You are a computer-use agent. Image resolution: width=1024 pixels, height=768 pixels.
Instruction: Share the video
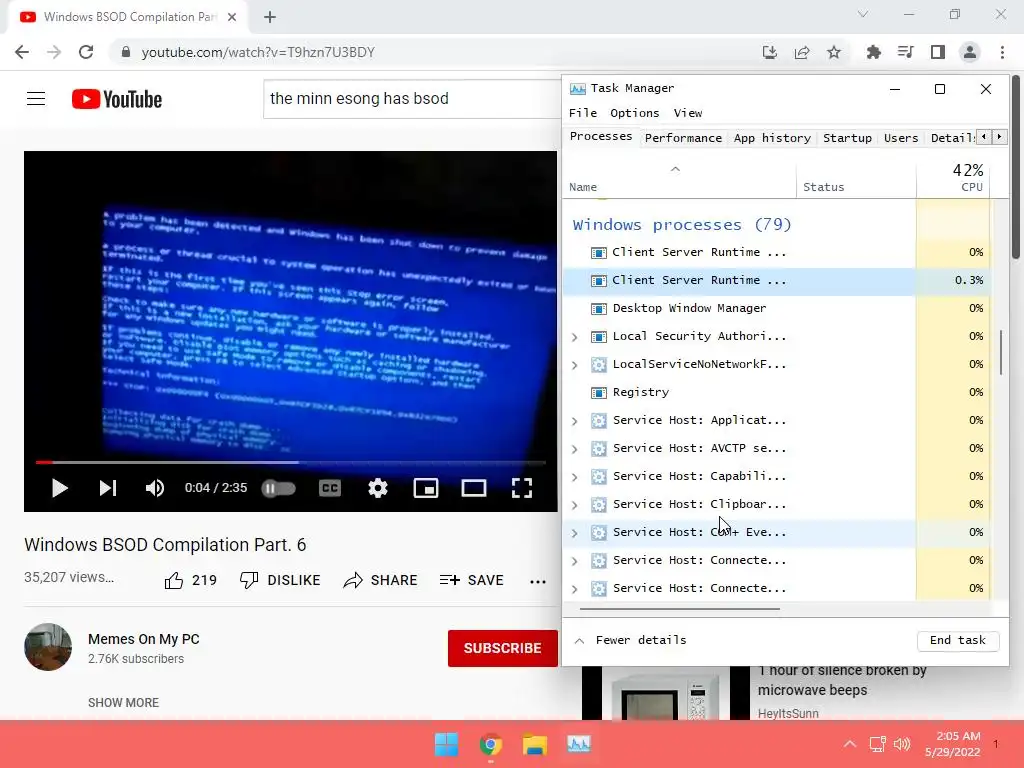[x=380, y=580]
